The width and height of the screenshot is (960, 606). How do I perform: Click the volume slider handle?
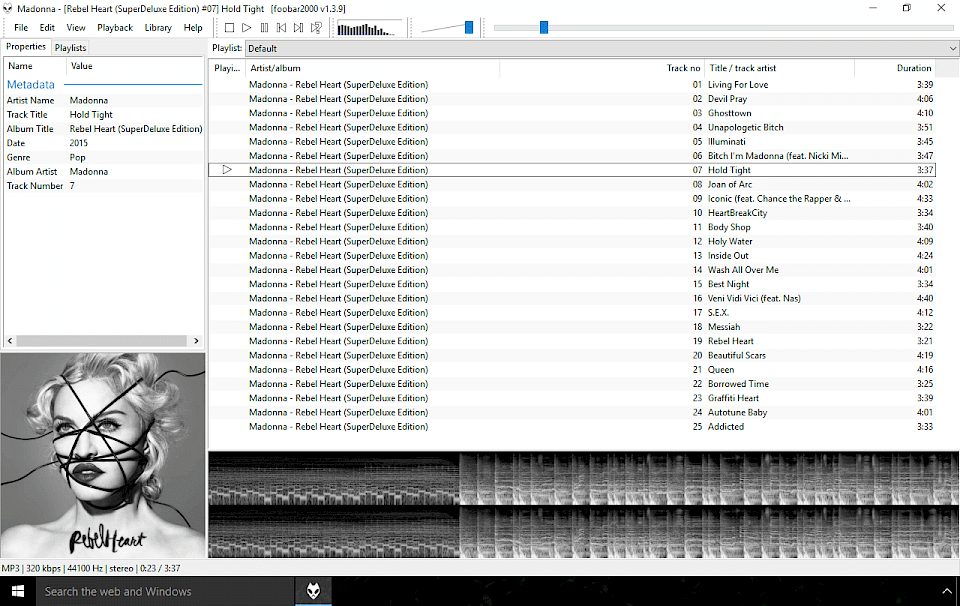pos(469,28)
